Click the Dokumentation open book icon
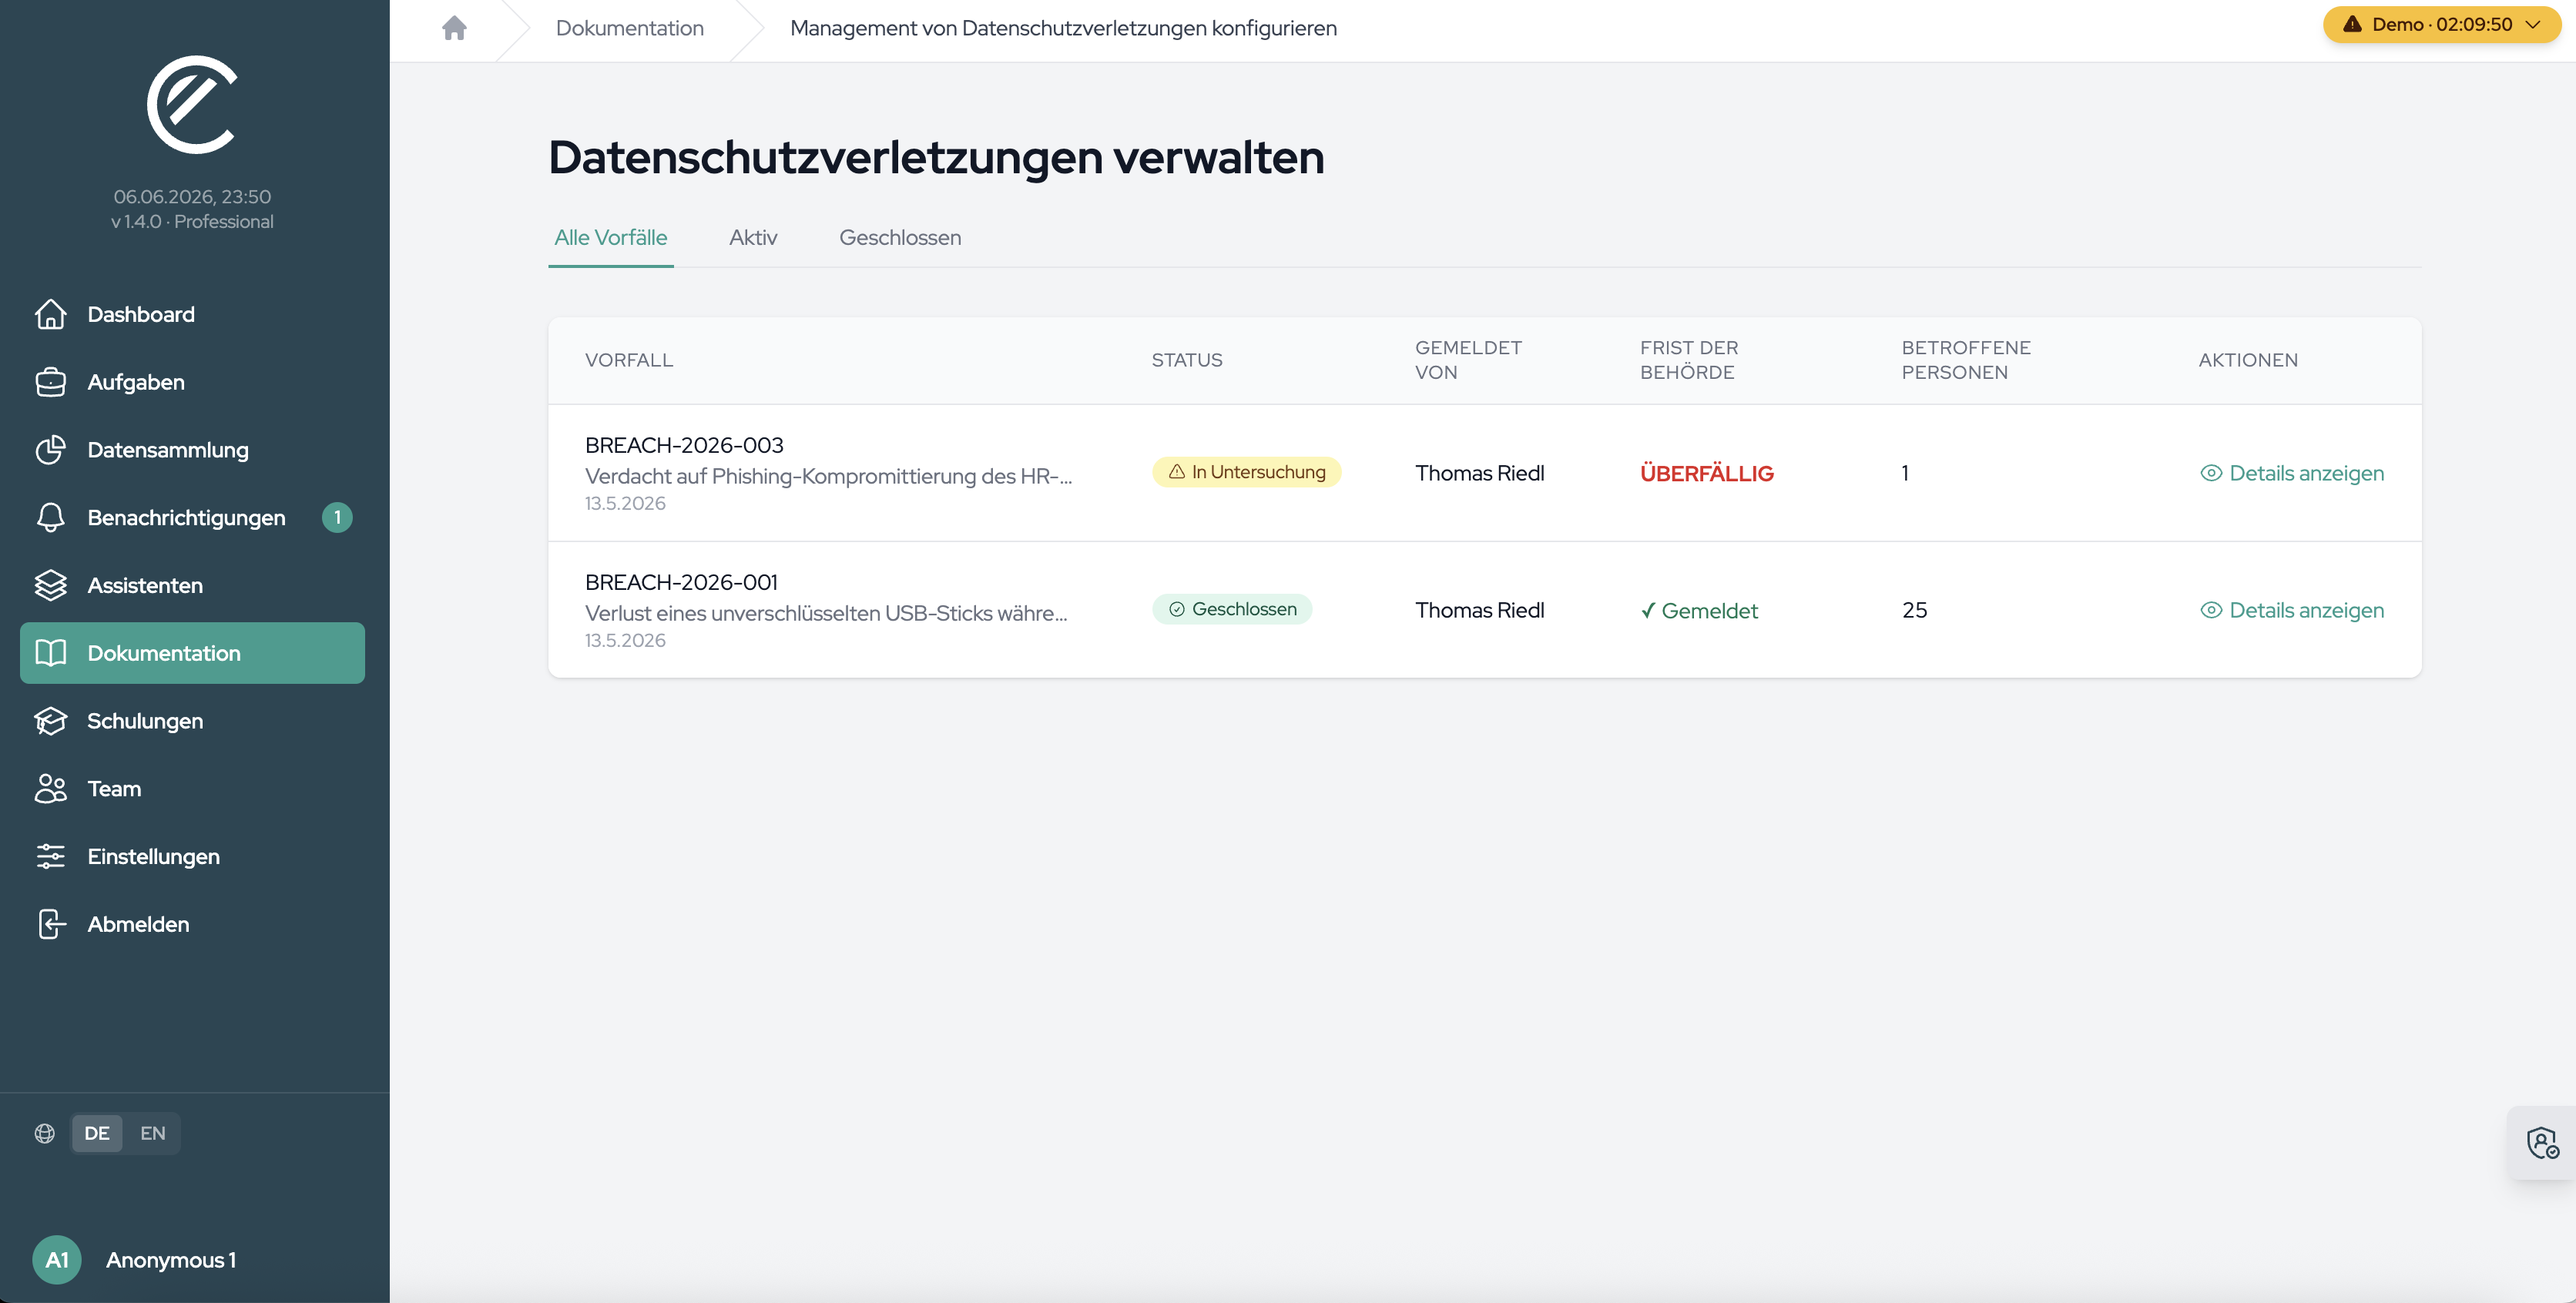Viewport: 2576px width, 1303px height. pos(50,653)
